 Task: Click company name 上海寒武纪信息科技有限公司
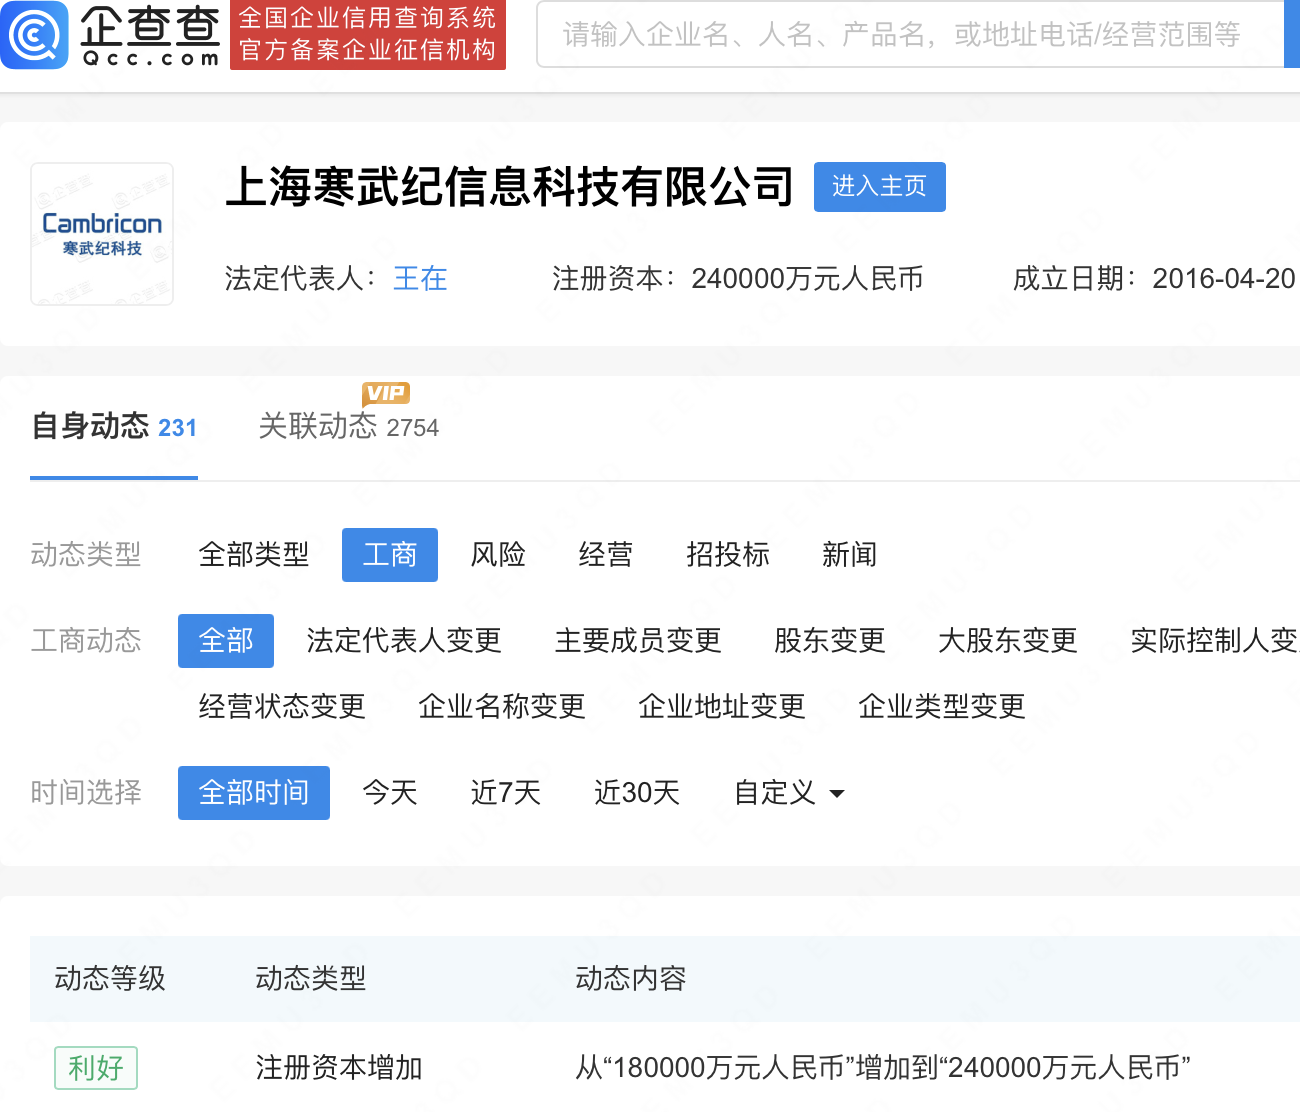point(510,187)
